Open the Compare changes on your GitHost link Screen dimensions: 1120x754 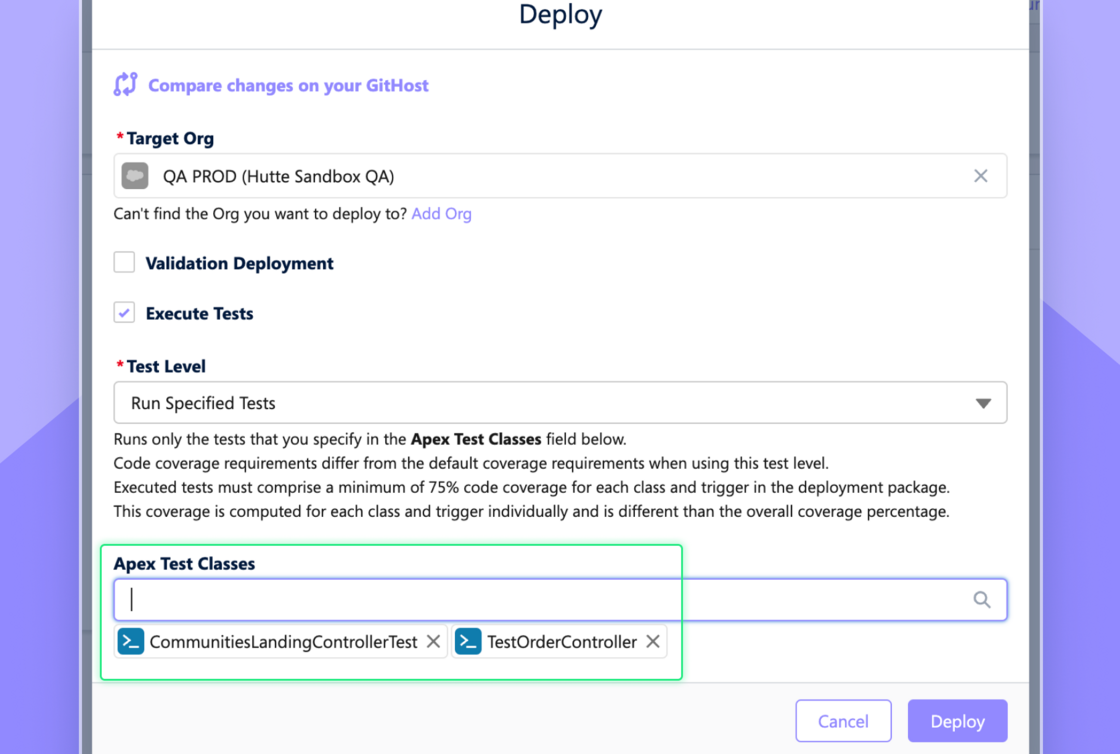[x=288, y=86]
